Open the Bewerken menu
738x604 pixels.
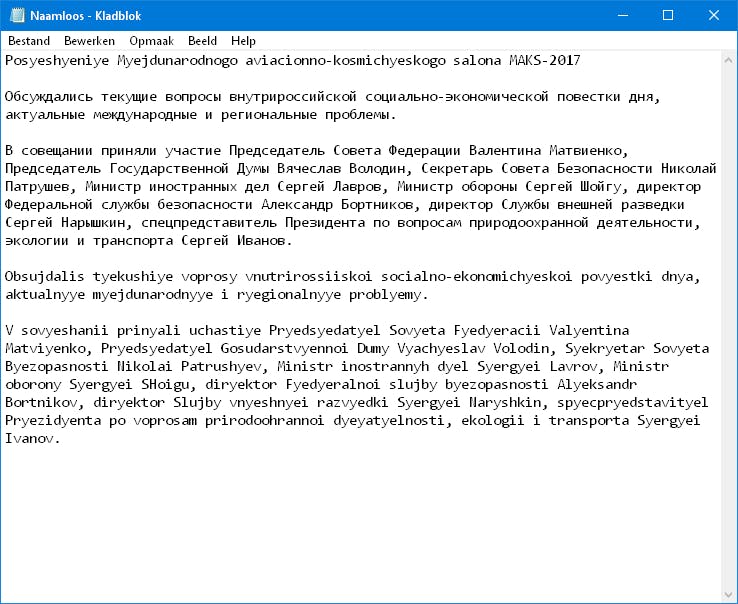(89, 41)
